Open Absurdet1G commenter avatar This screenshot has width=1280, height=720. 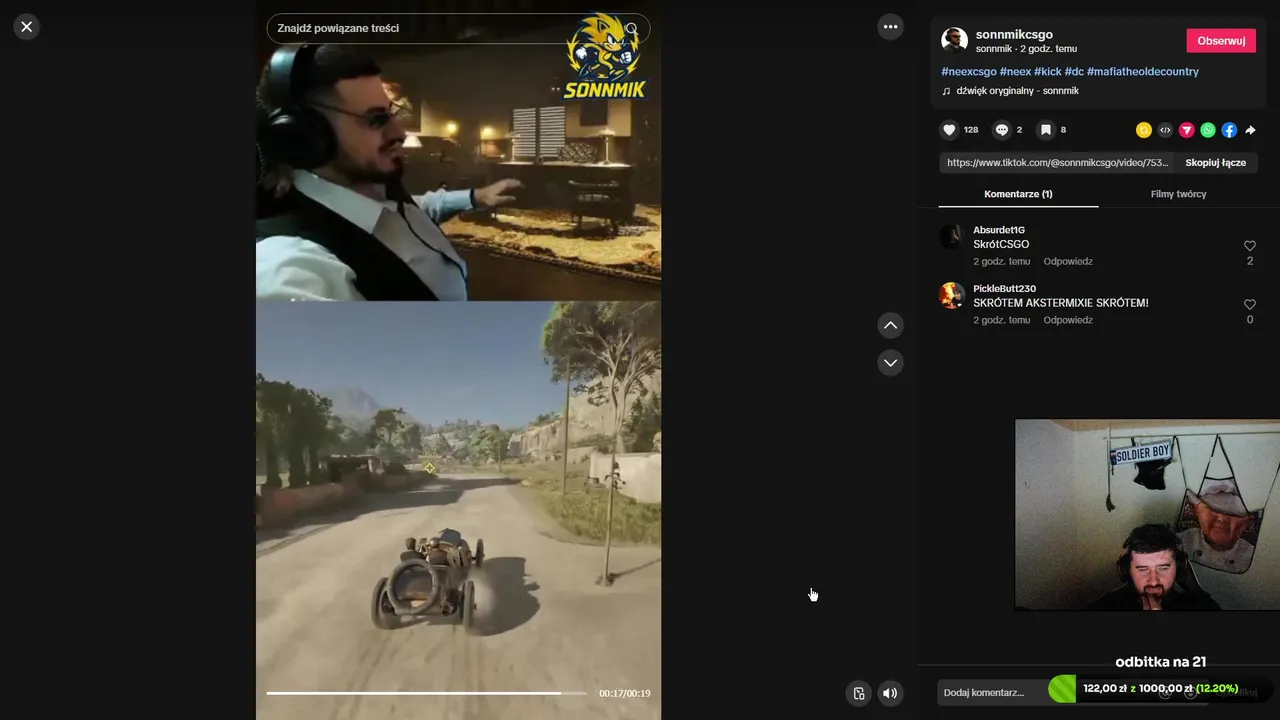click(x=952, y=236)
